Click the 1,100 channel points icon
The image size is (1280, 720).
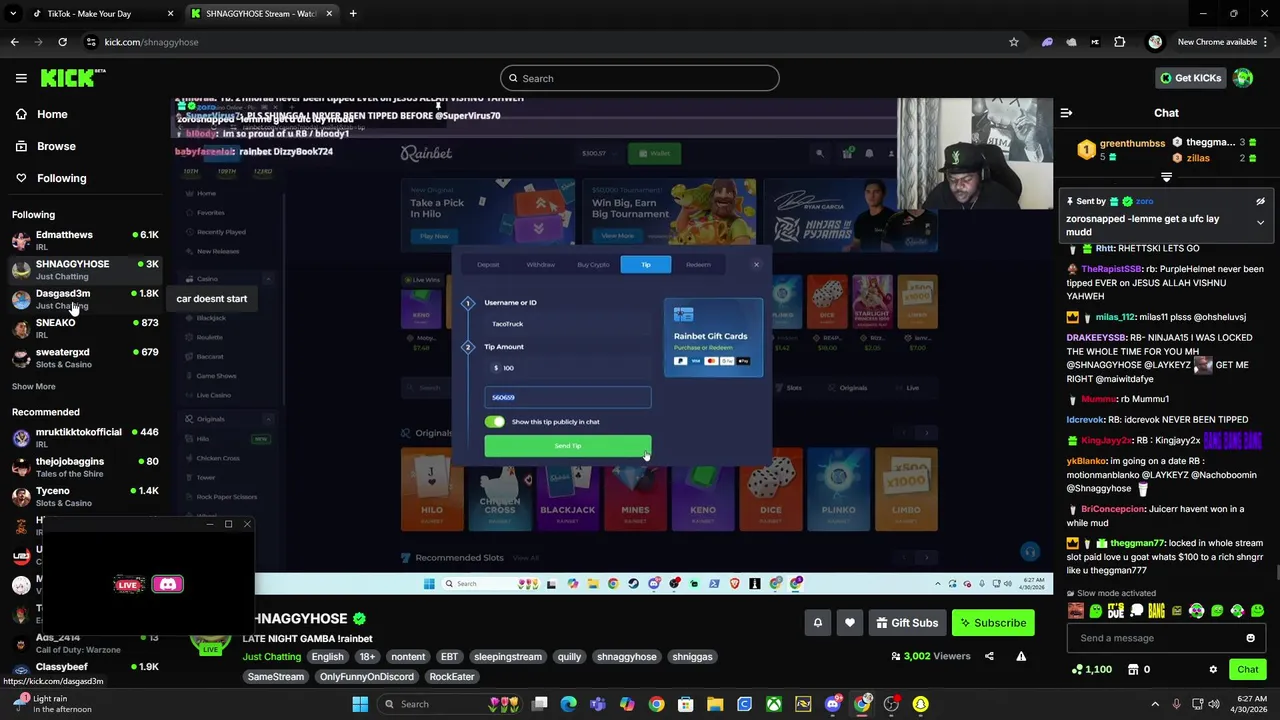pos(1077,669)
